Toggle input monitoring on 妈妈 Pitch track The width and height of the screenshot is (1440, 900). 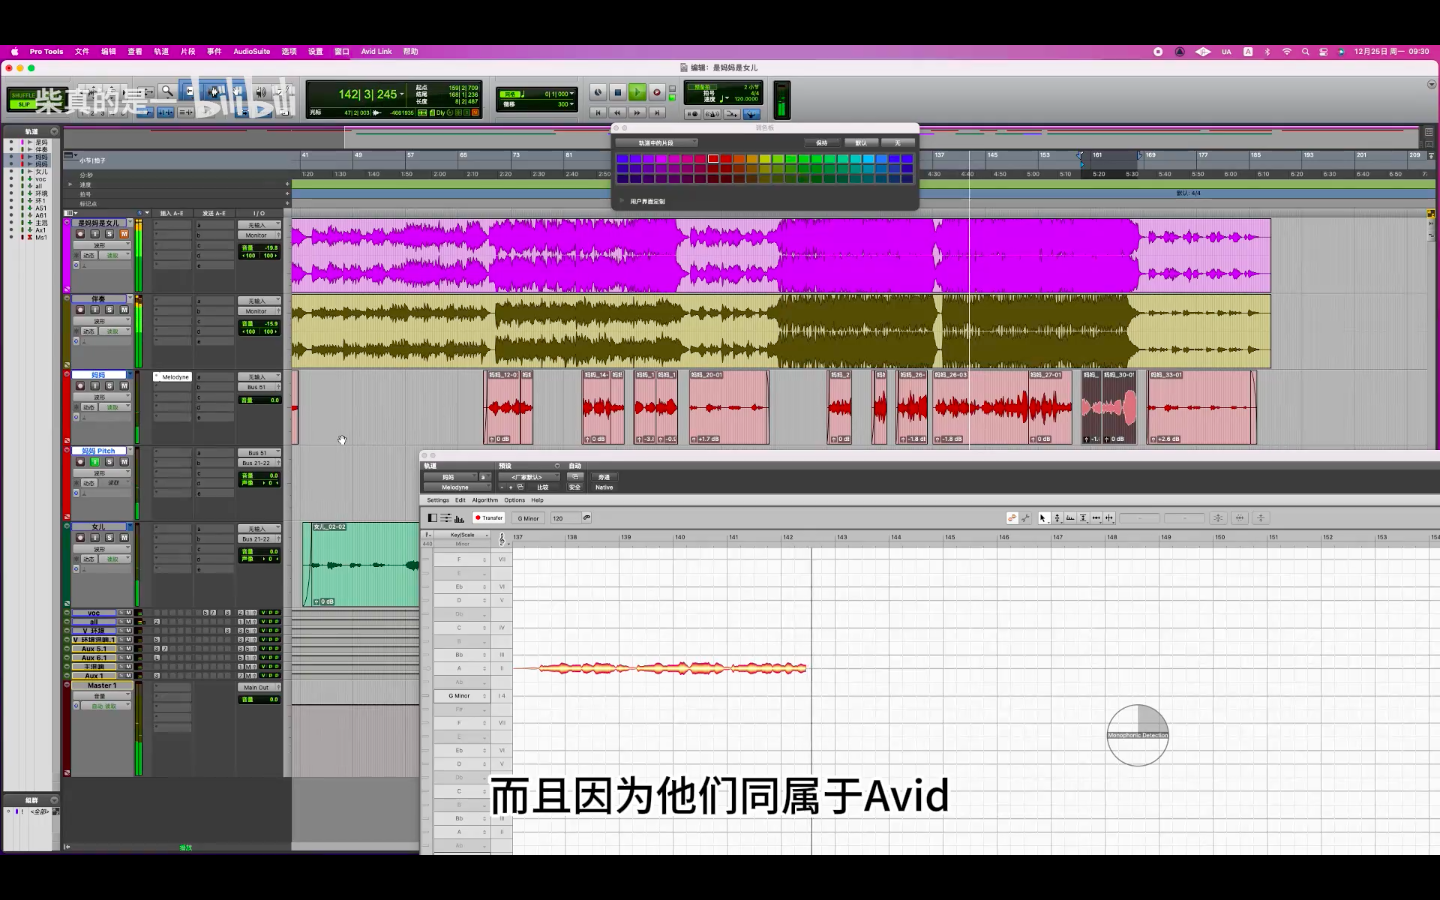pos(95,461)
